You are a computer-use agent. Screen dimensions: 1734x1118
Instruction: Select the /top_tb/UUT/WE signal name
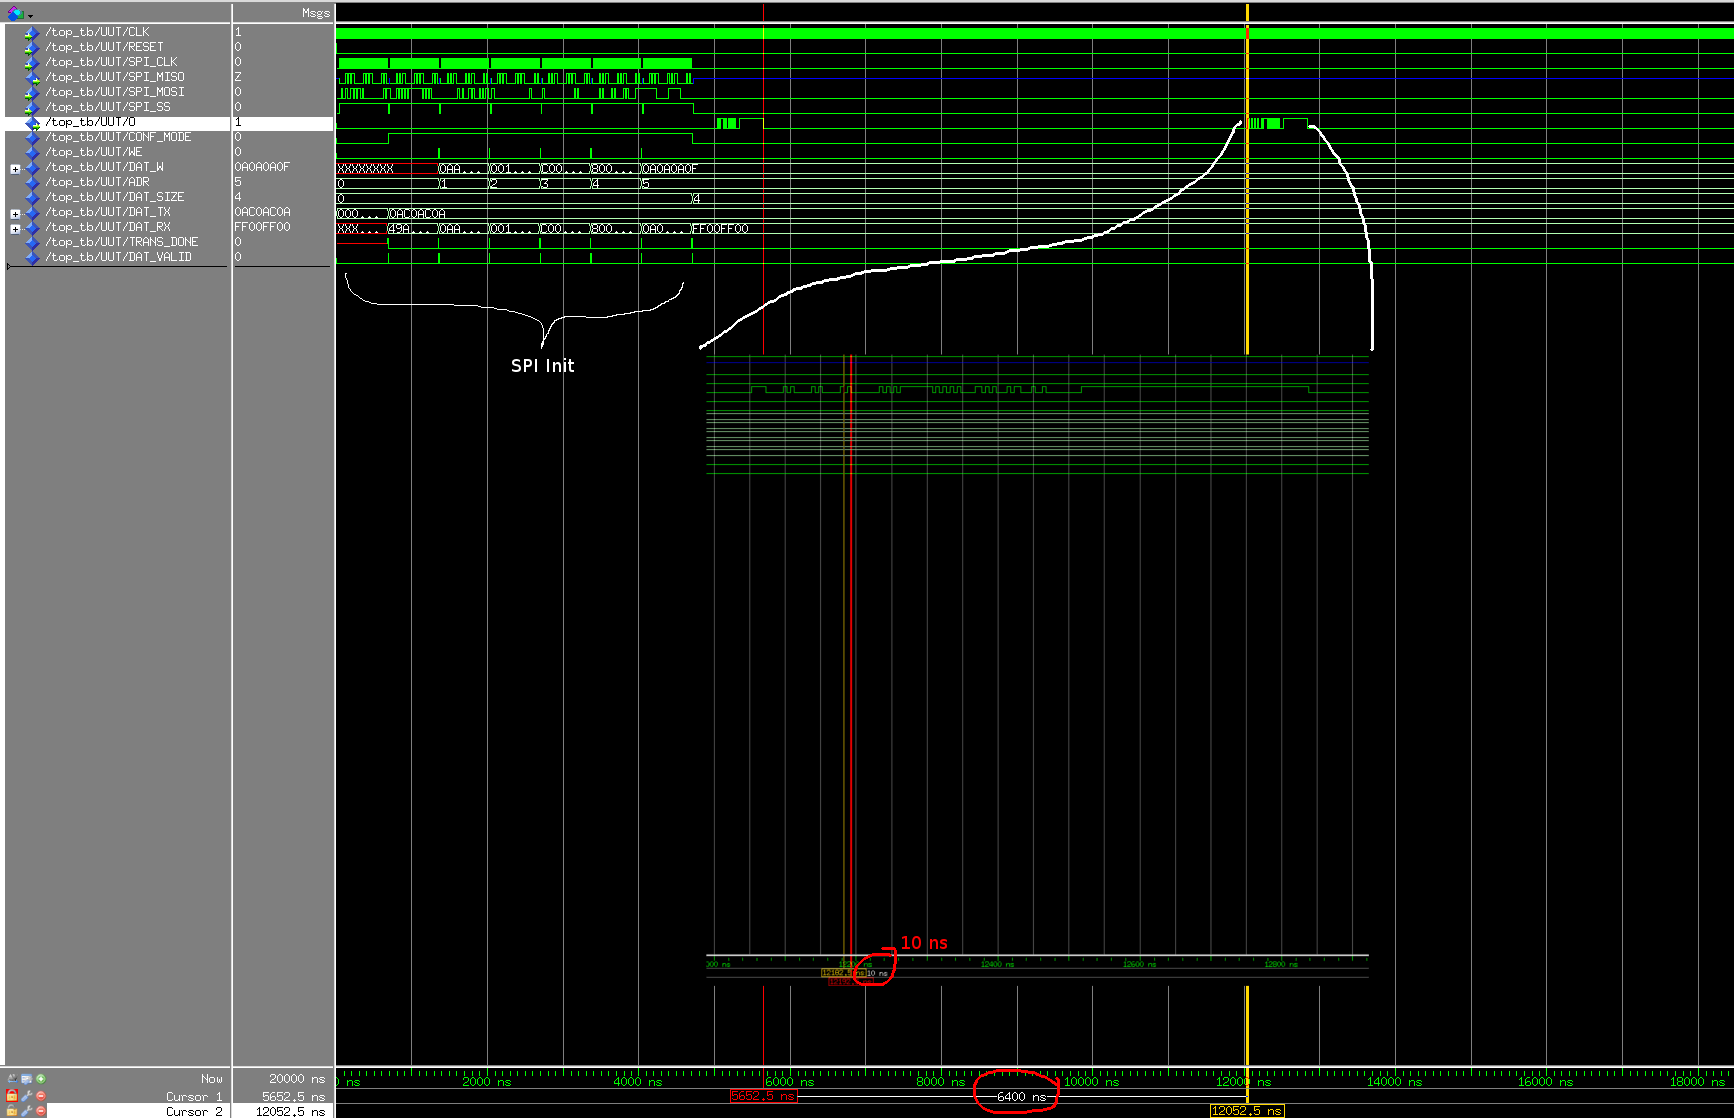coord(94,152)
